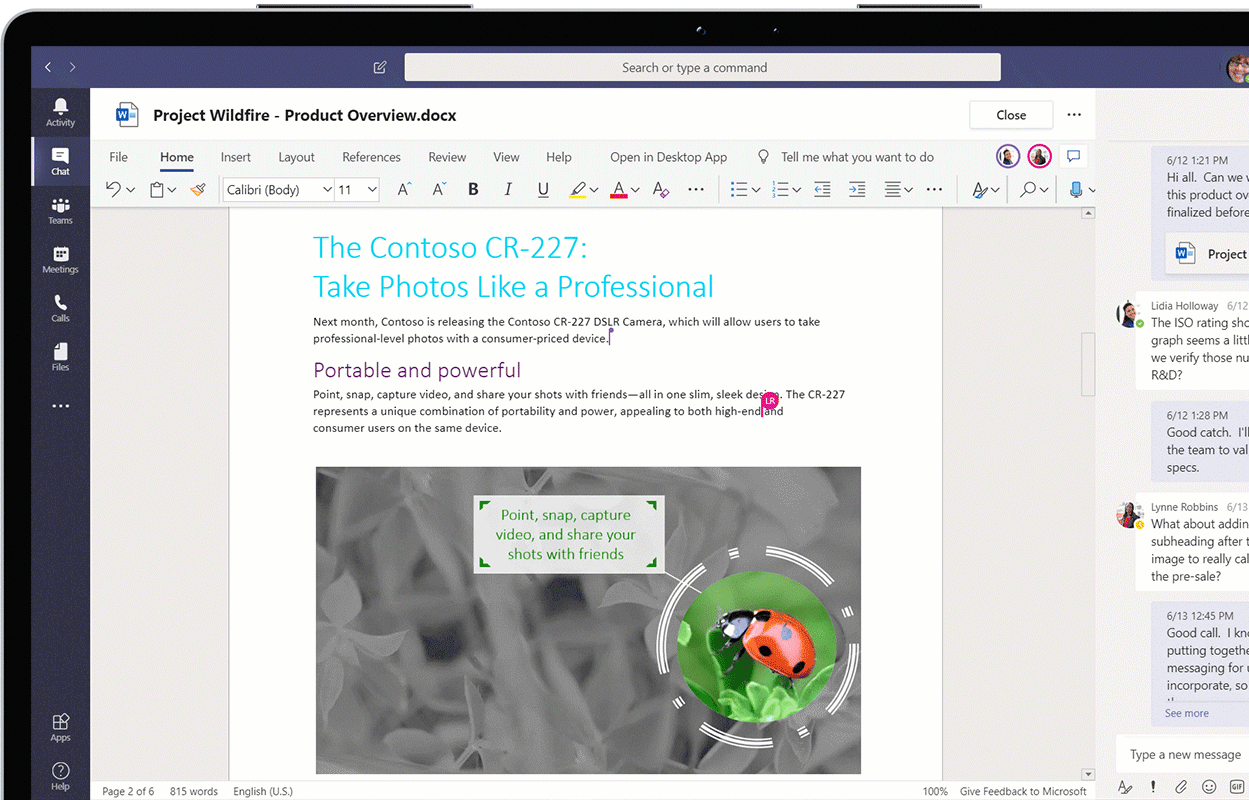Toggle bold formatting in the ribbon
Screen dimensions: 1249x800
coord(473,189)
